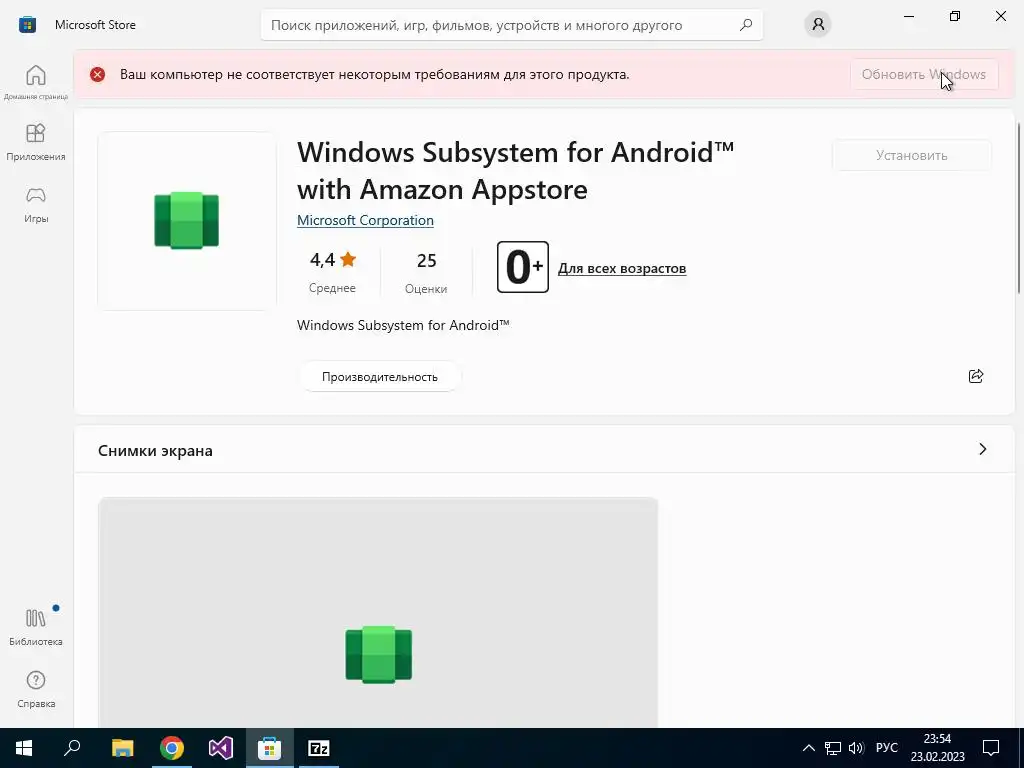
Task: Click the Снимки экрана heading
Action: 155,451
